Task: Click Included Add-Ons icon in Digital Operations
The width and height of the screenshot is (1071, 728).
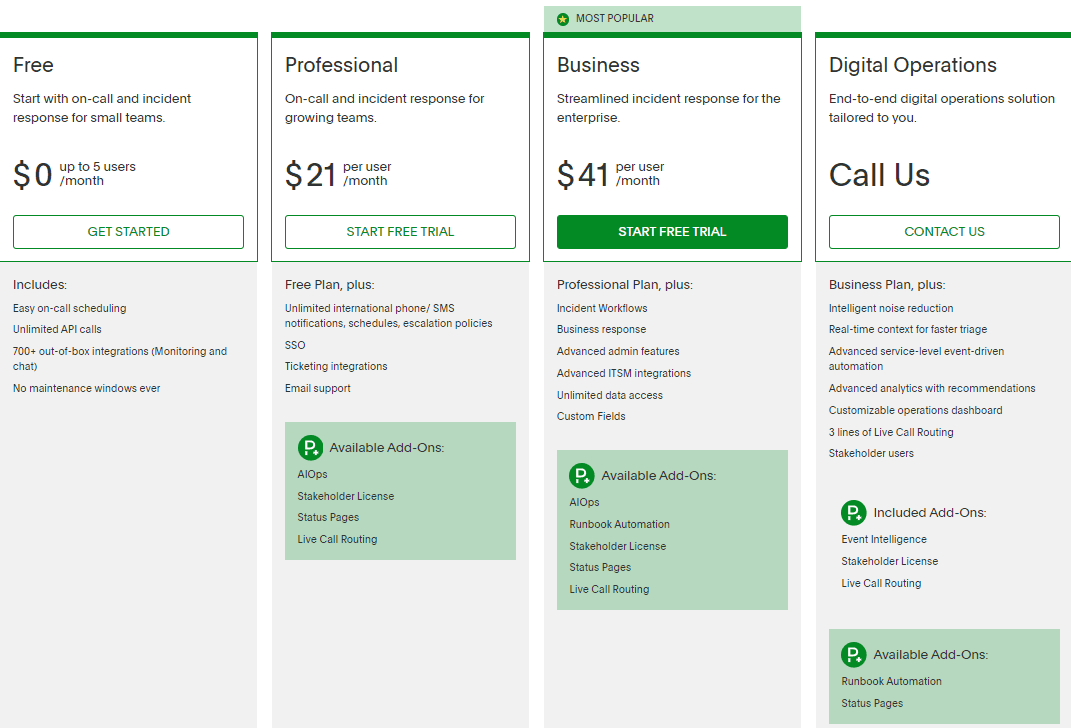Action: 854,513
